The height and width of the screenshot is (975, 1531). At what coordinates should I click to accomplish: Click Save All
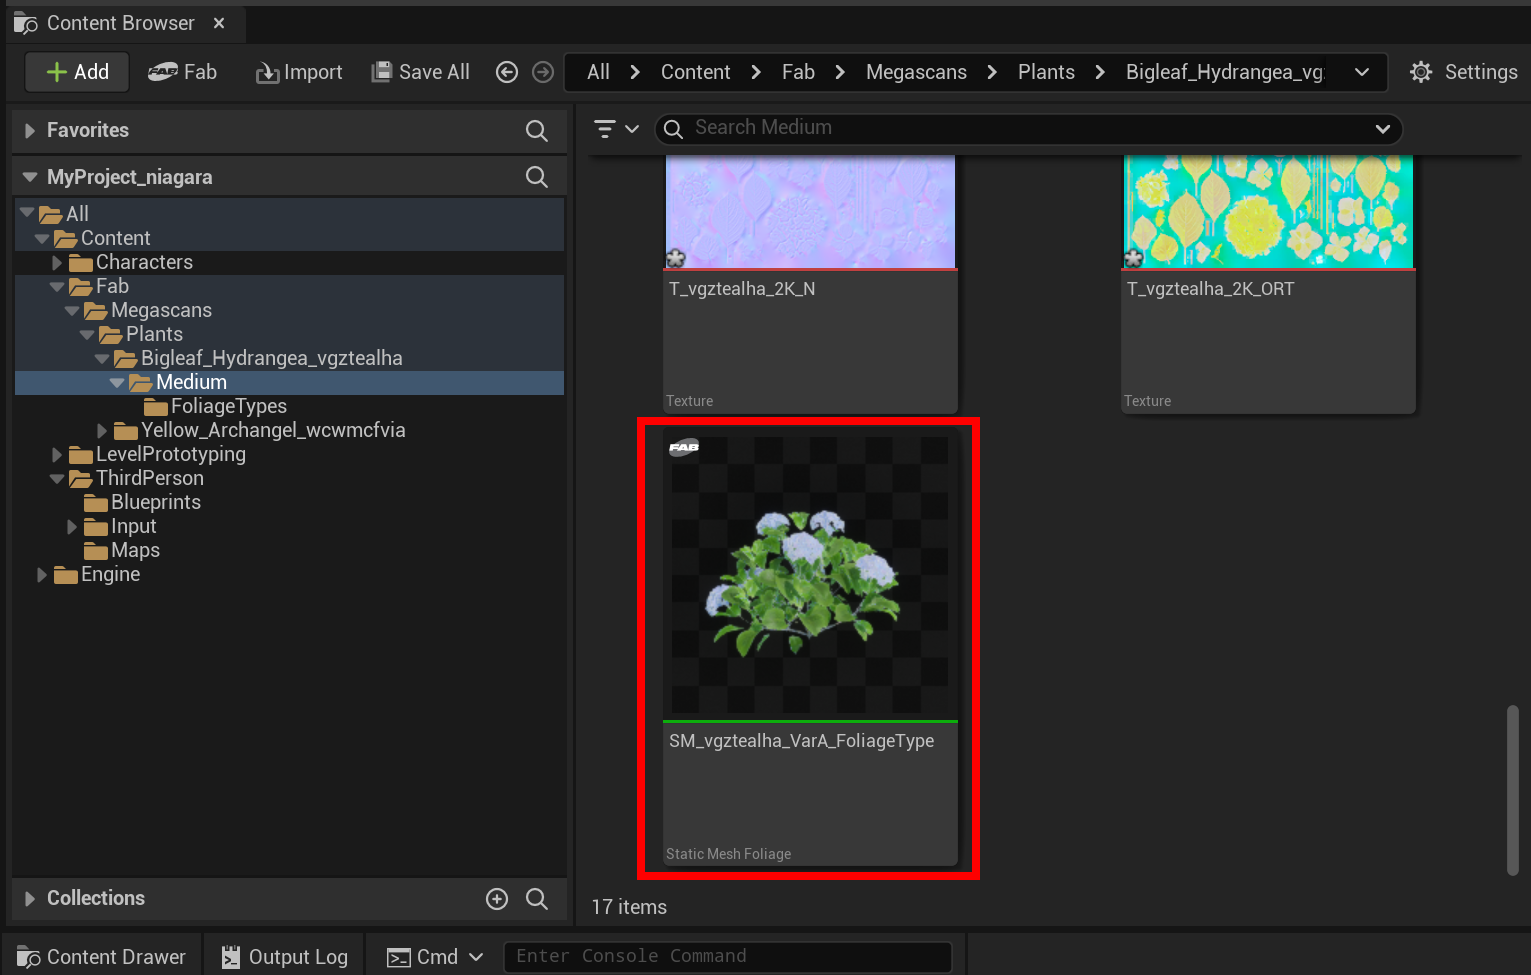click(420, 72)
